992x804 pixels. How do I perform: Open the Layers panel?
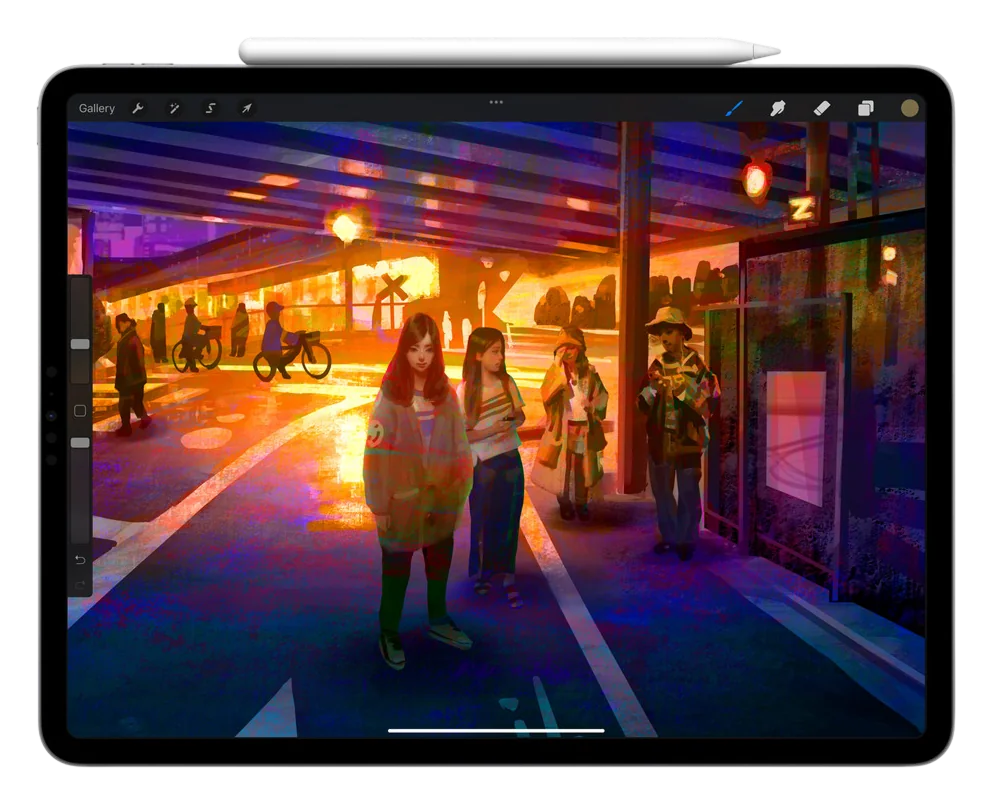tap(865, 108)
